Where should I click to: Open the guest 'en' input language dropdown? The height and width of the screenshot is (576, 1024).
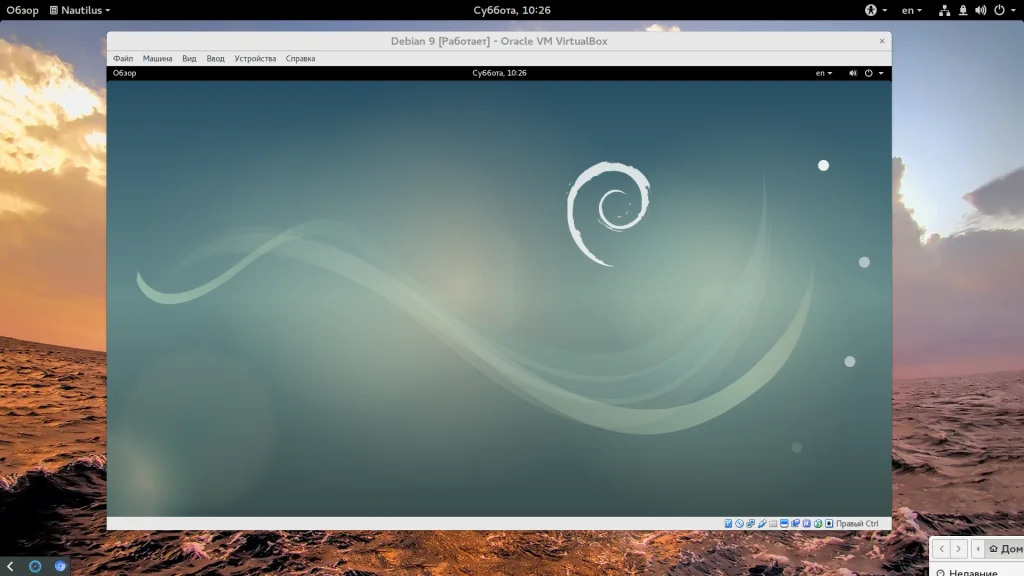[x=823, y=73]
